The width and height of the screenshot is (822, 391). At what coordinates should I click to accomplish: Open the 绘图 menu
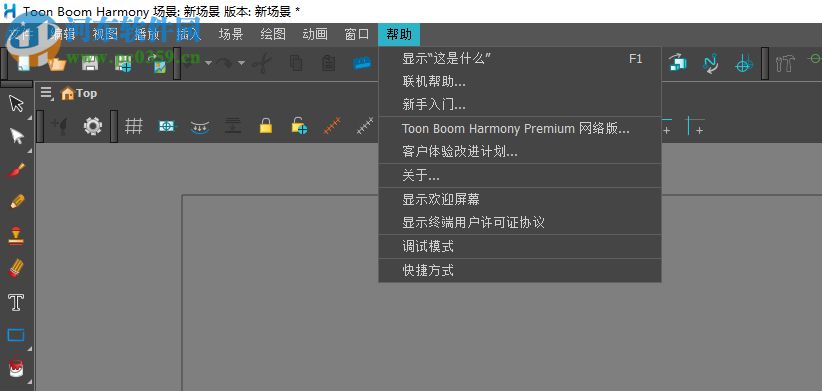pyautogui.click(x=273, y=35)
